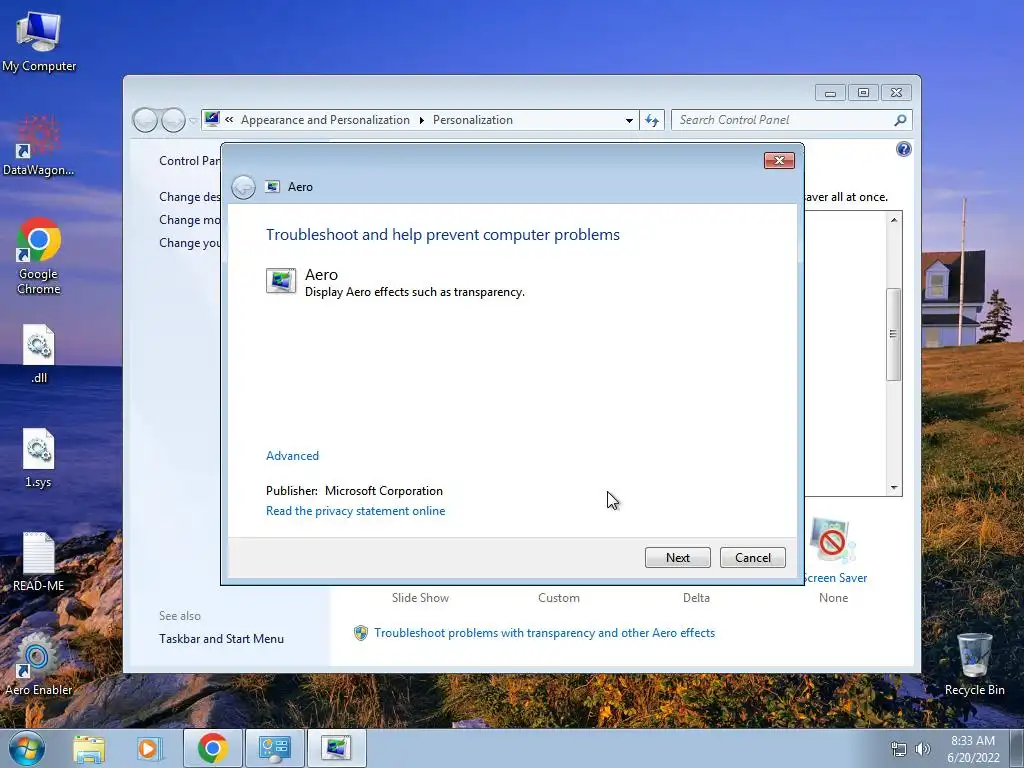The height and width of the screenshot is (768, 1024).
Task: Click the Screen Saver icon in Personalization
Action: pyautogui.click(x=833, y=542)
